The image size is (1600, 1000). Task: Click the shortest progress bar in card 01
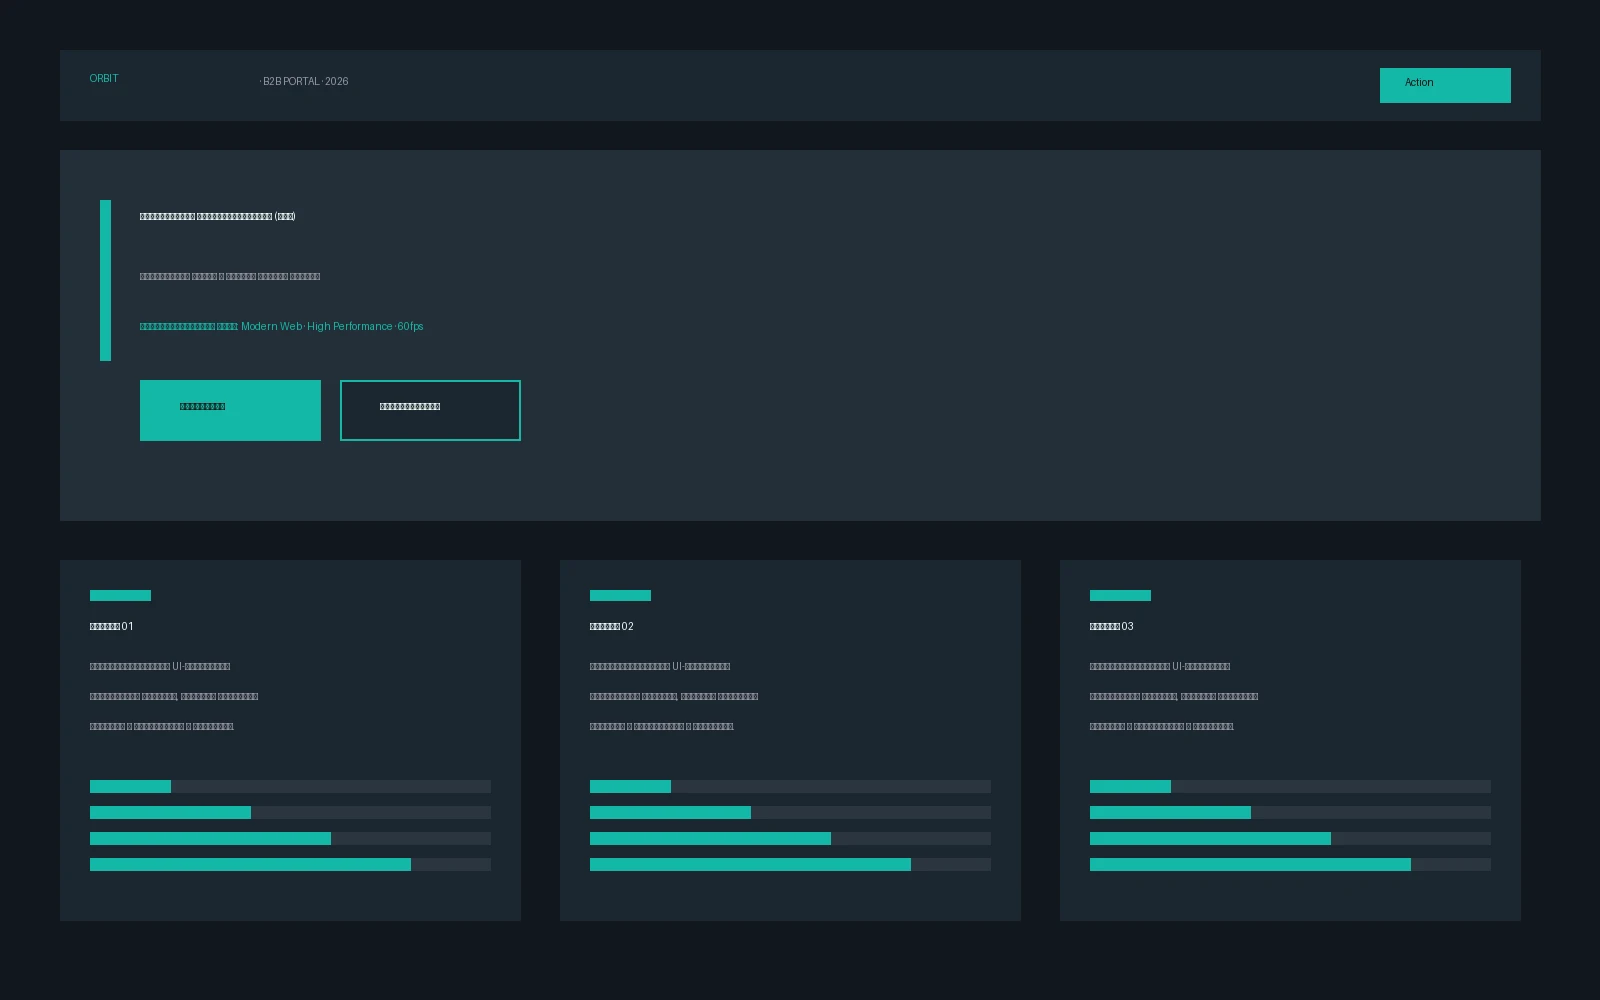[x=290, y=786]
